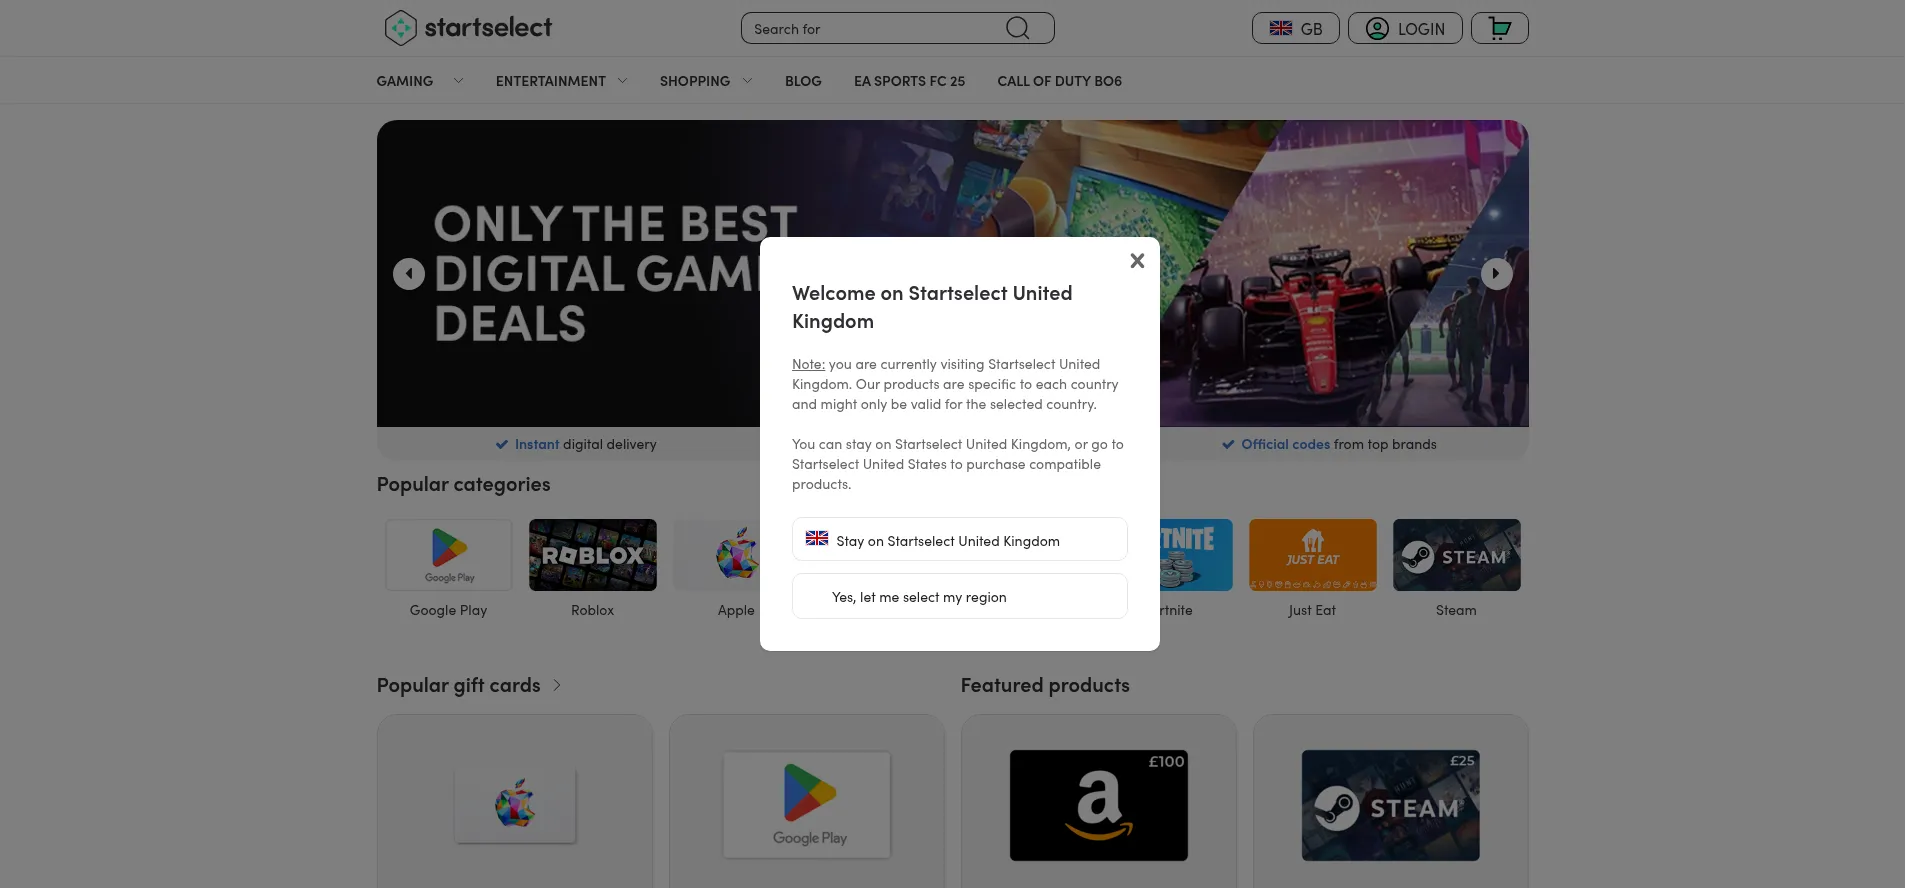Screen dimensions: 1920x888
Task: Open the Steam category tile
Action: [1457, 555]
